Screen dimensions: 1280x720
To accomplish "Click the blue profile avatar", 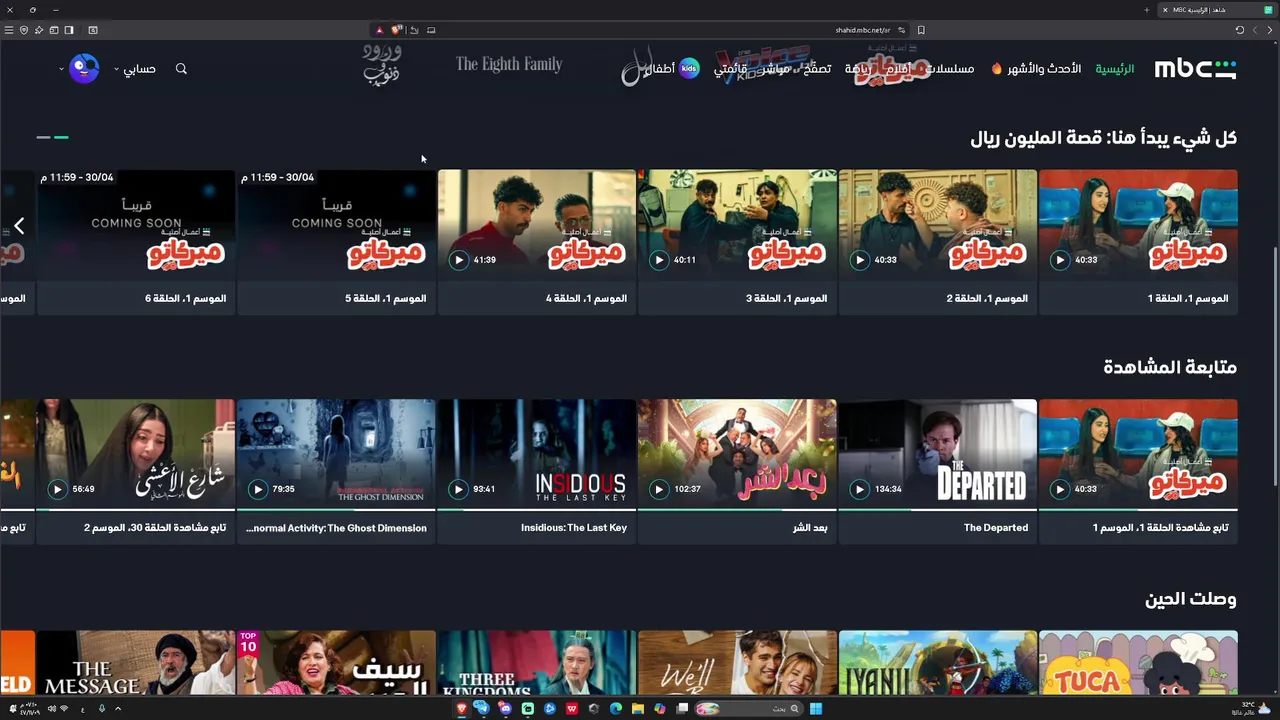I will click(x=84, y=69).
